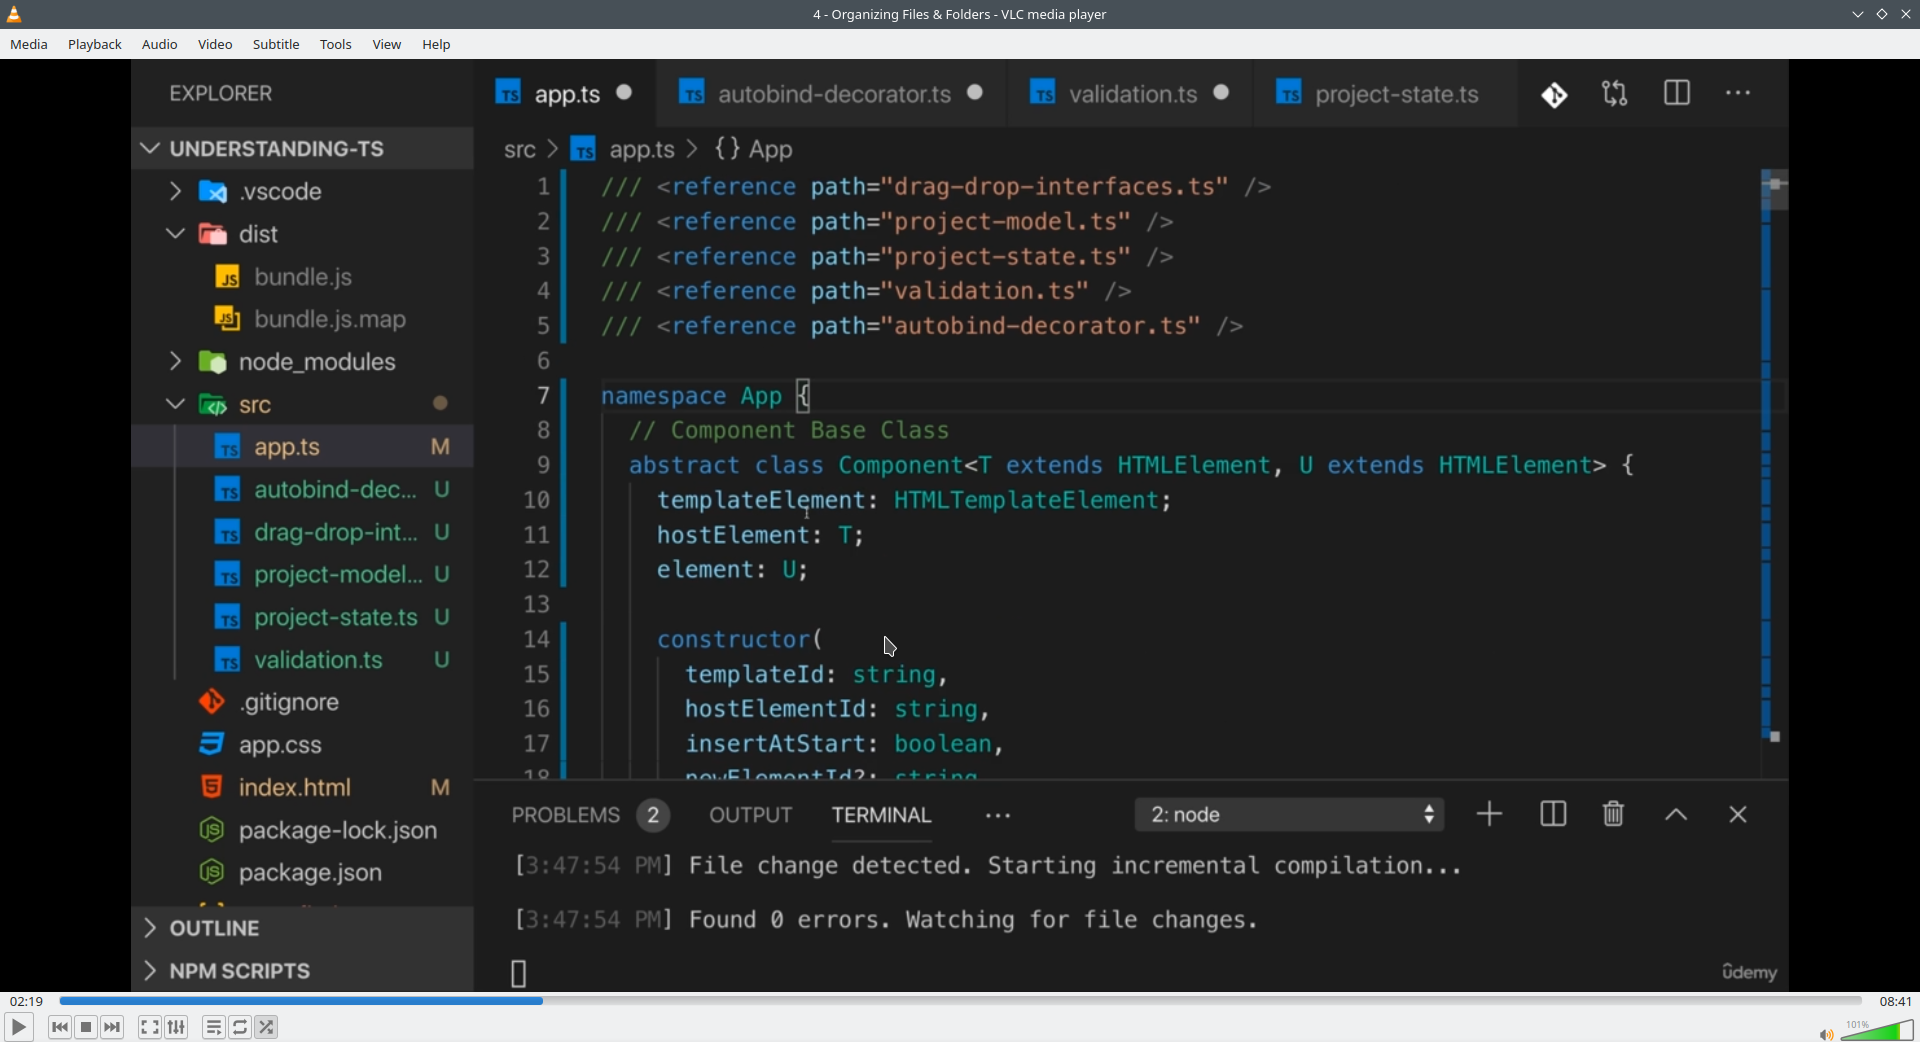Toggle random shuffle playback
Screen dimensions: 1920x1042
click(x=267, y=1027)
